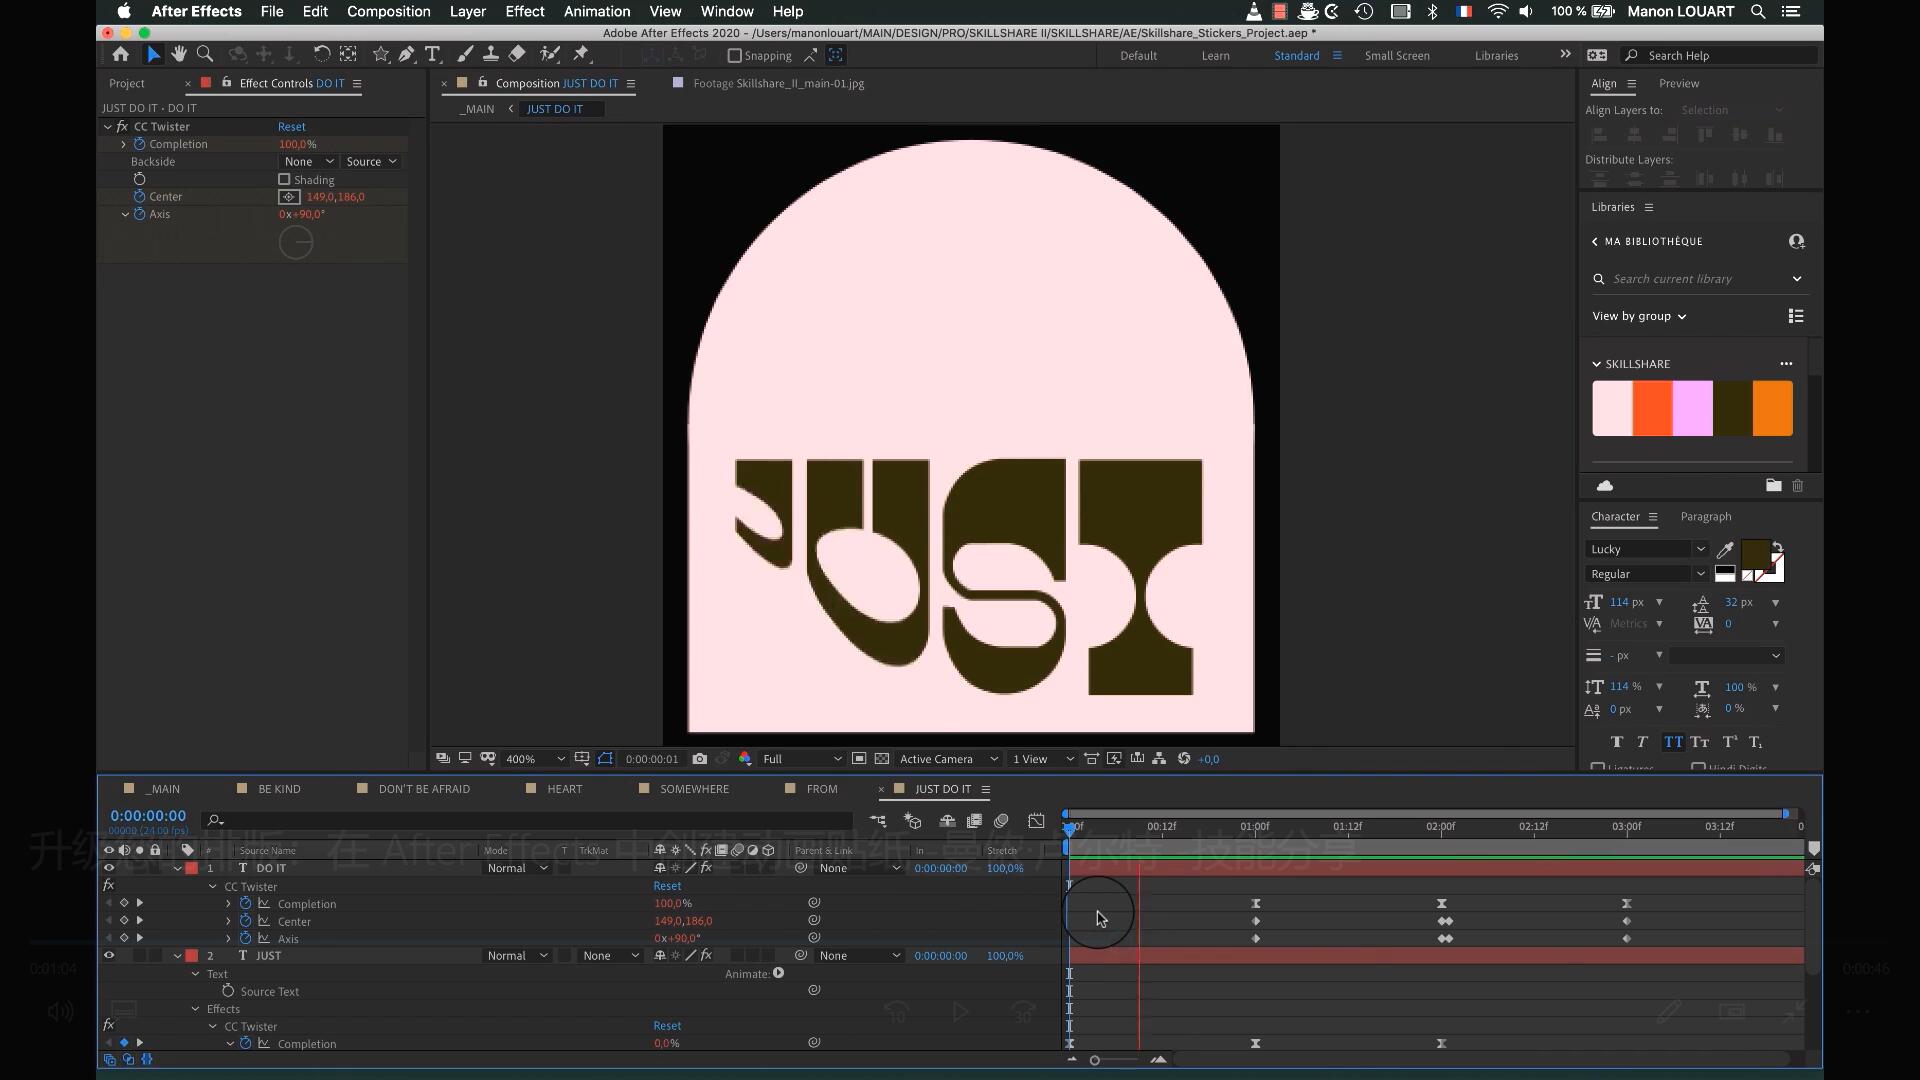Take a snapshot with camera icon
Image resolution: width=1920 pixels, height=1080 pixels.
(700, 759)
